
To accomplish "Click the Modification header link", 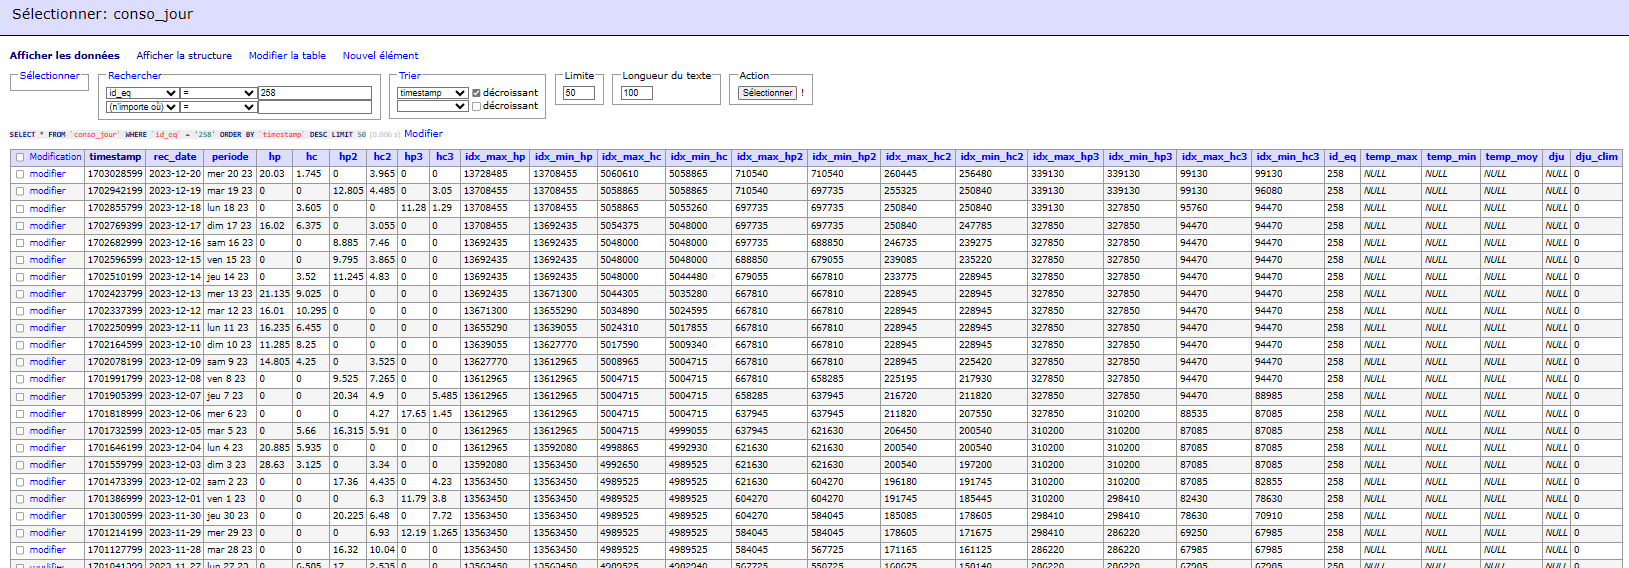I will point(55,157).
